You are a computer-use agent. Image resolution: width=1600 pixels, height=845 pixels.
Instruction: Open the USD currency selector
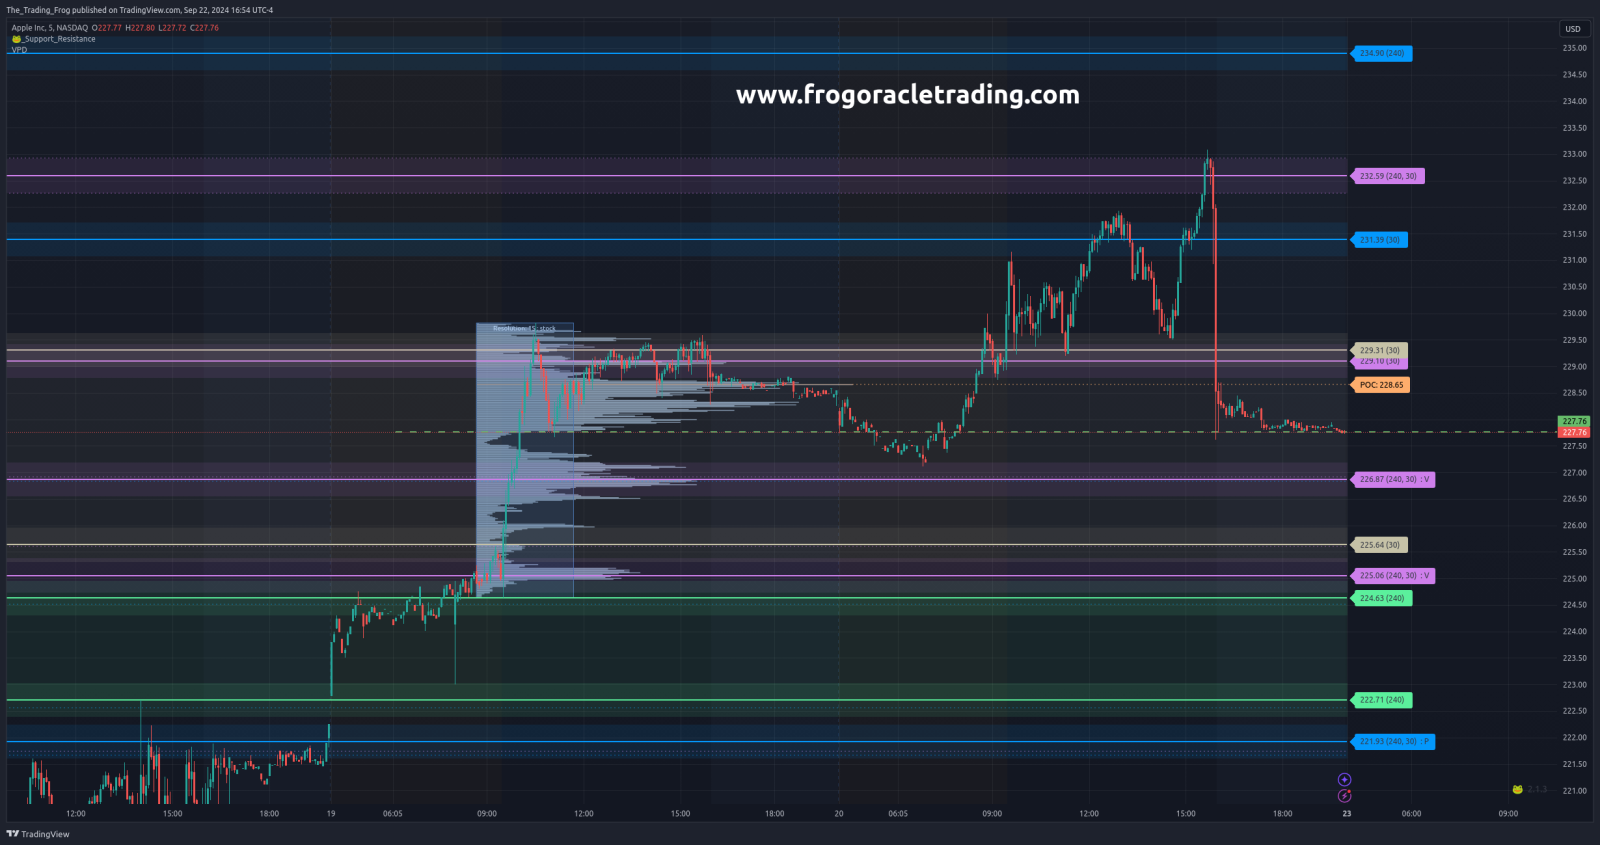(x=1573, y=29)
